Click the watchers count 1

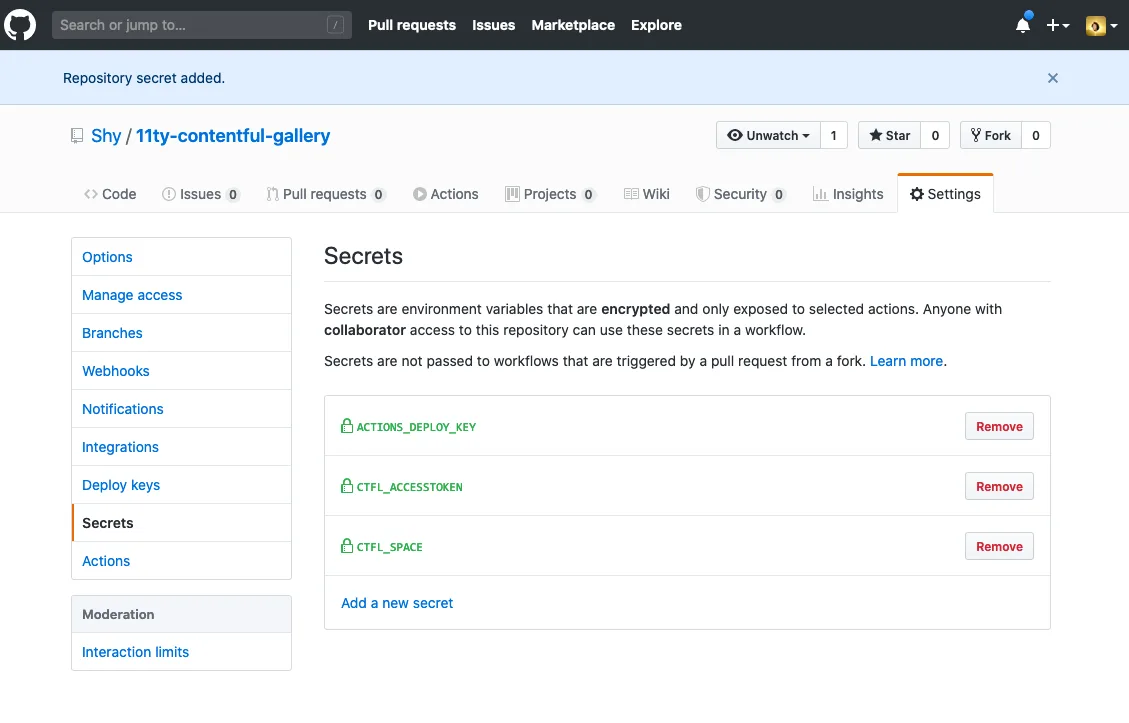click(834, 135)
